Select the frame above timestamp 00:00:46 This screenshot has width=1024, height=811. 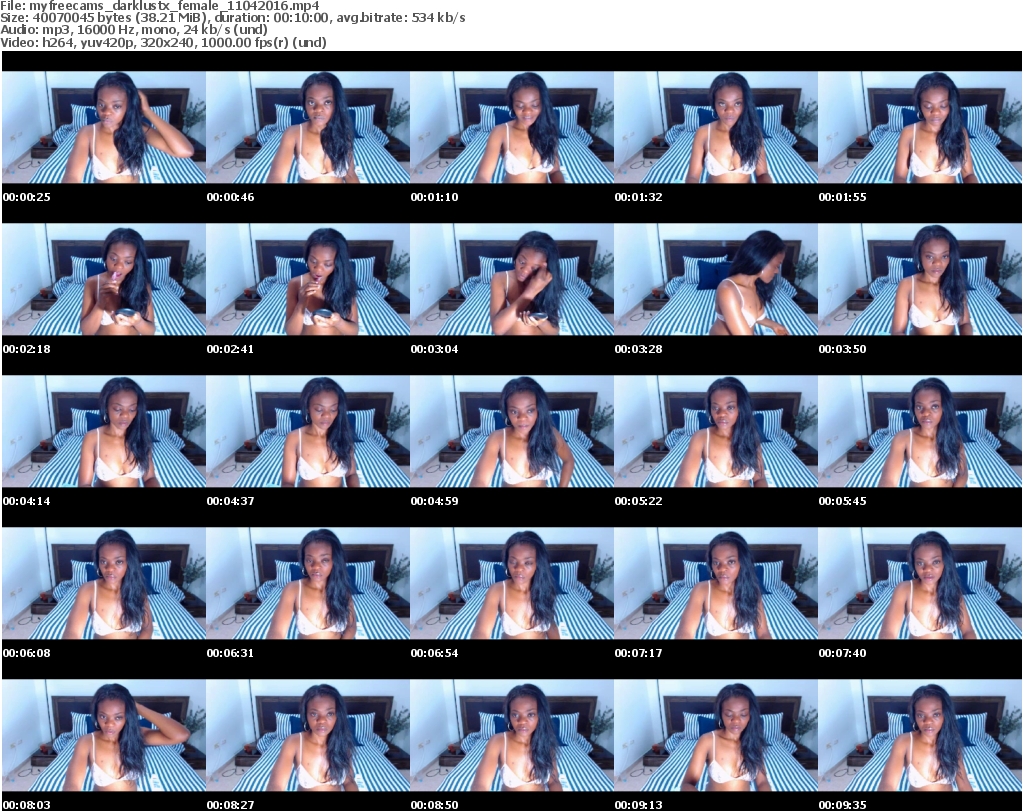point(307,127)
